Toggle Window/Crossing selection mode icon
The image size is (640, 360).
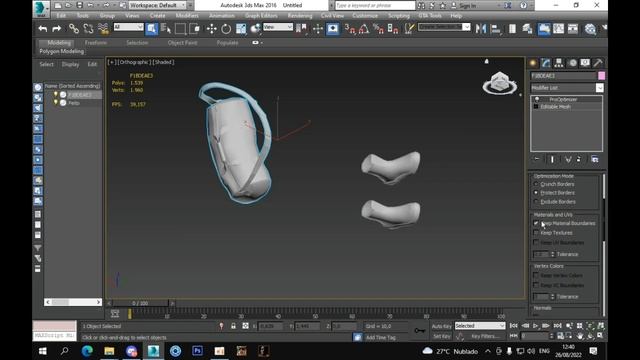195,29
